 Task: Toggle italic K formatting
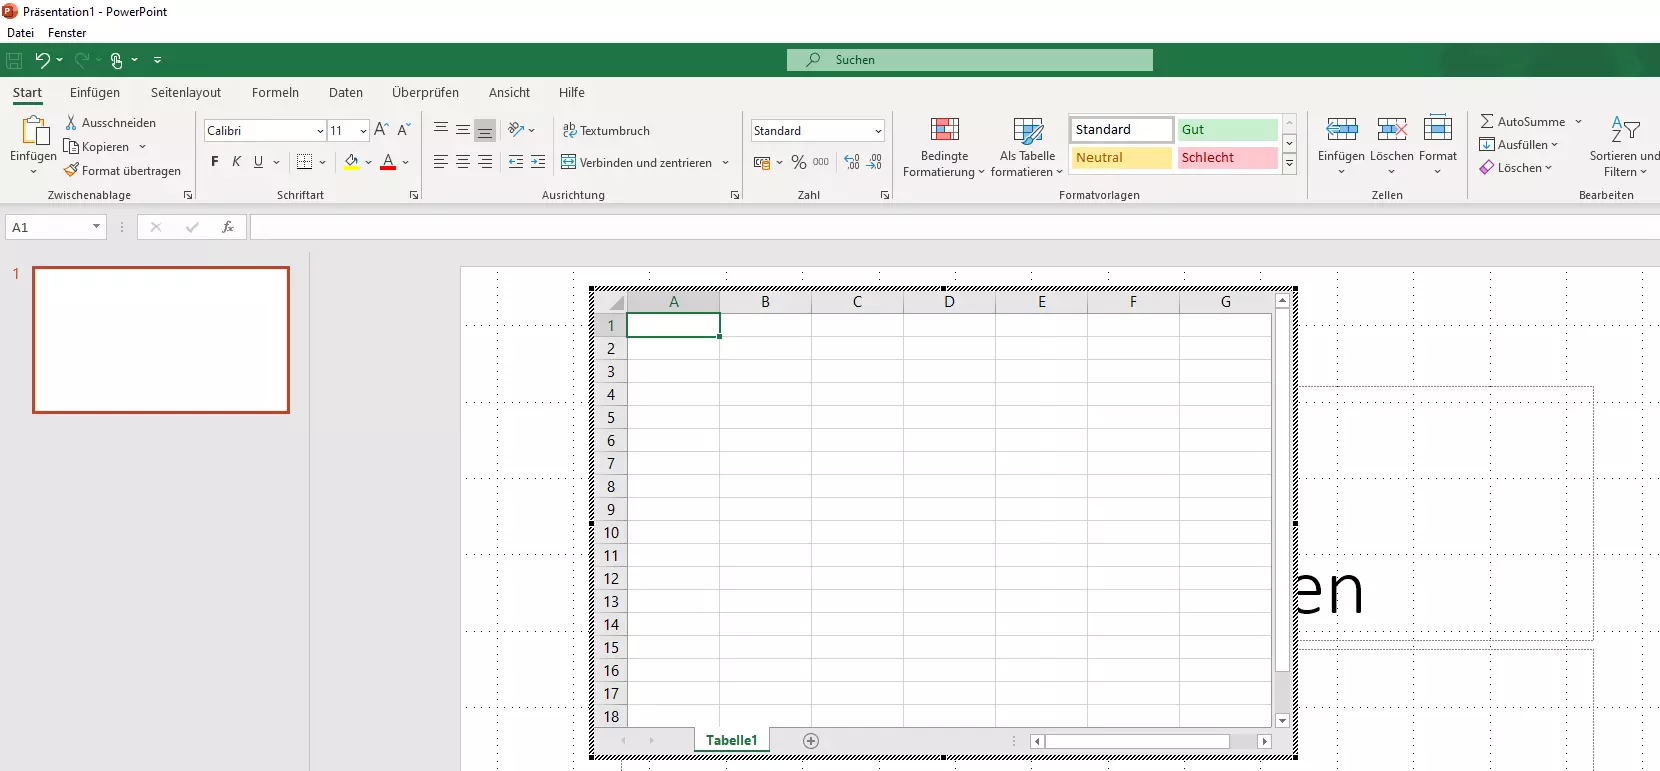[236, 162]
